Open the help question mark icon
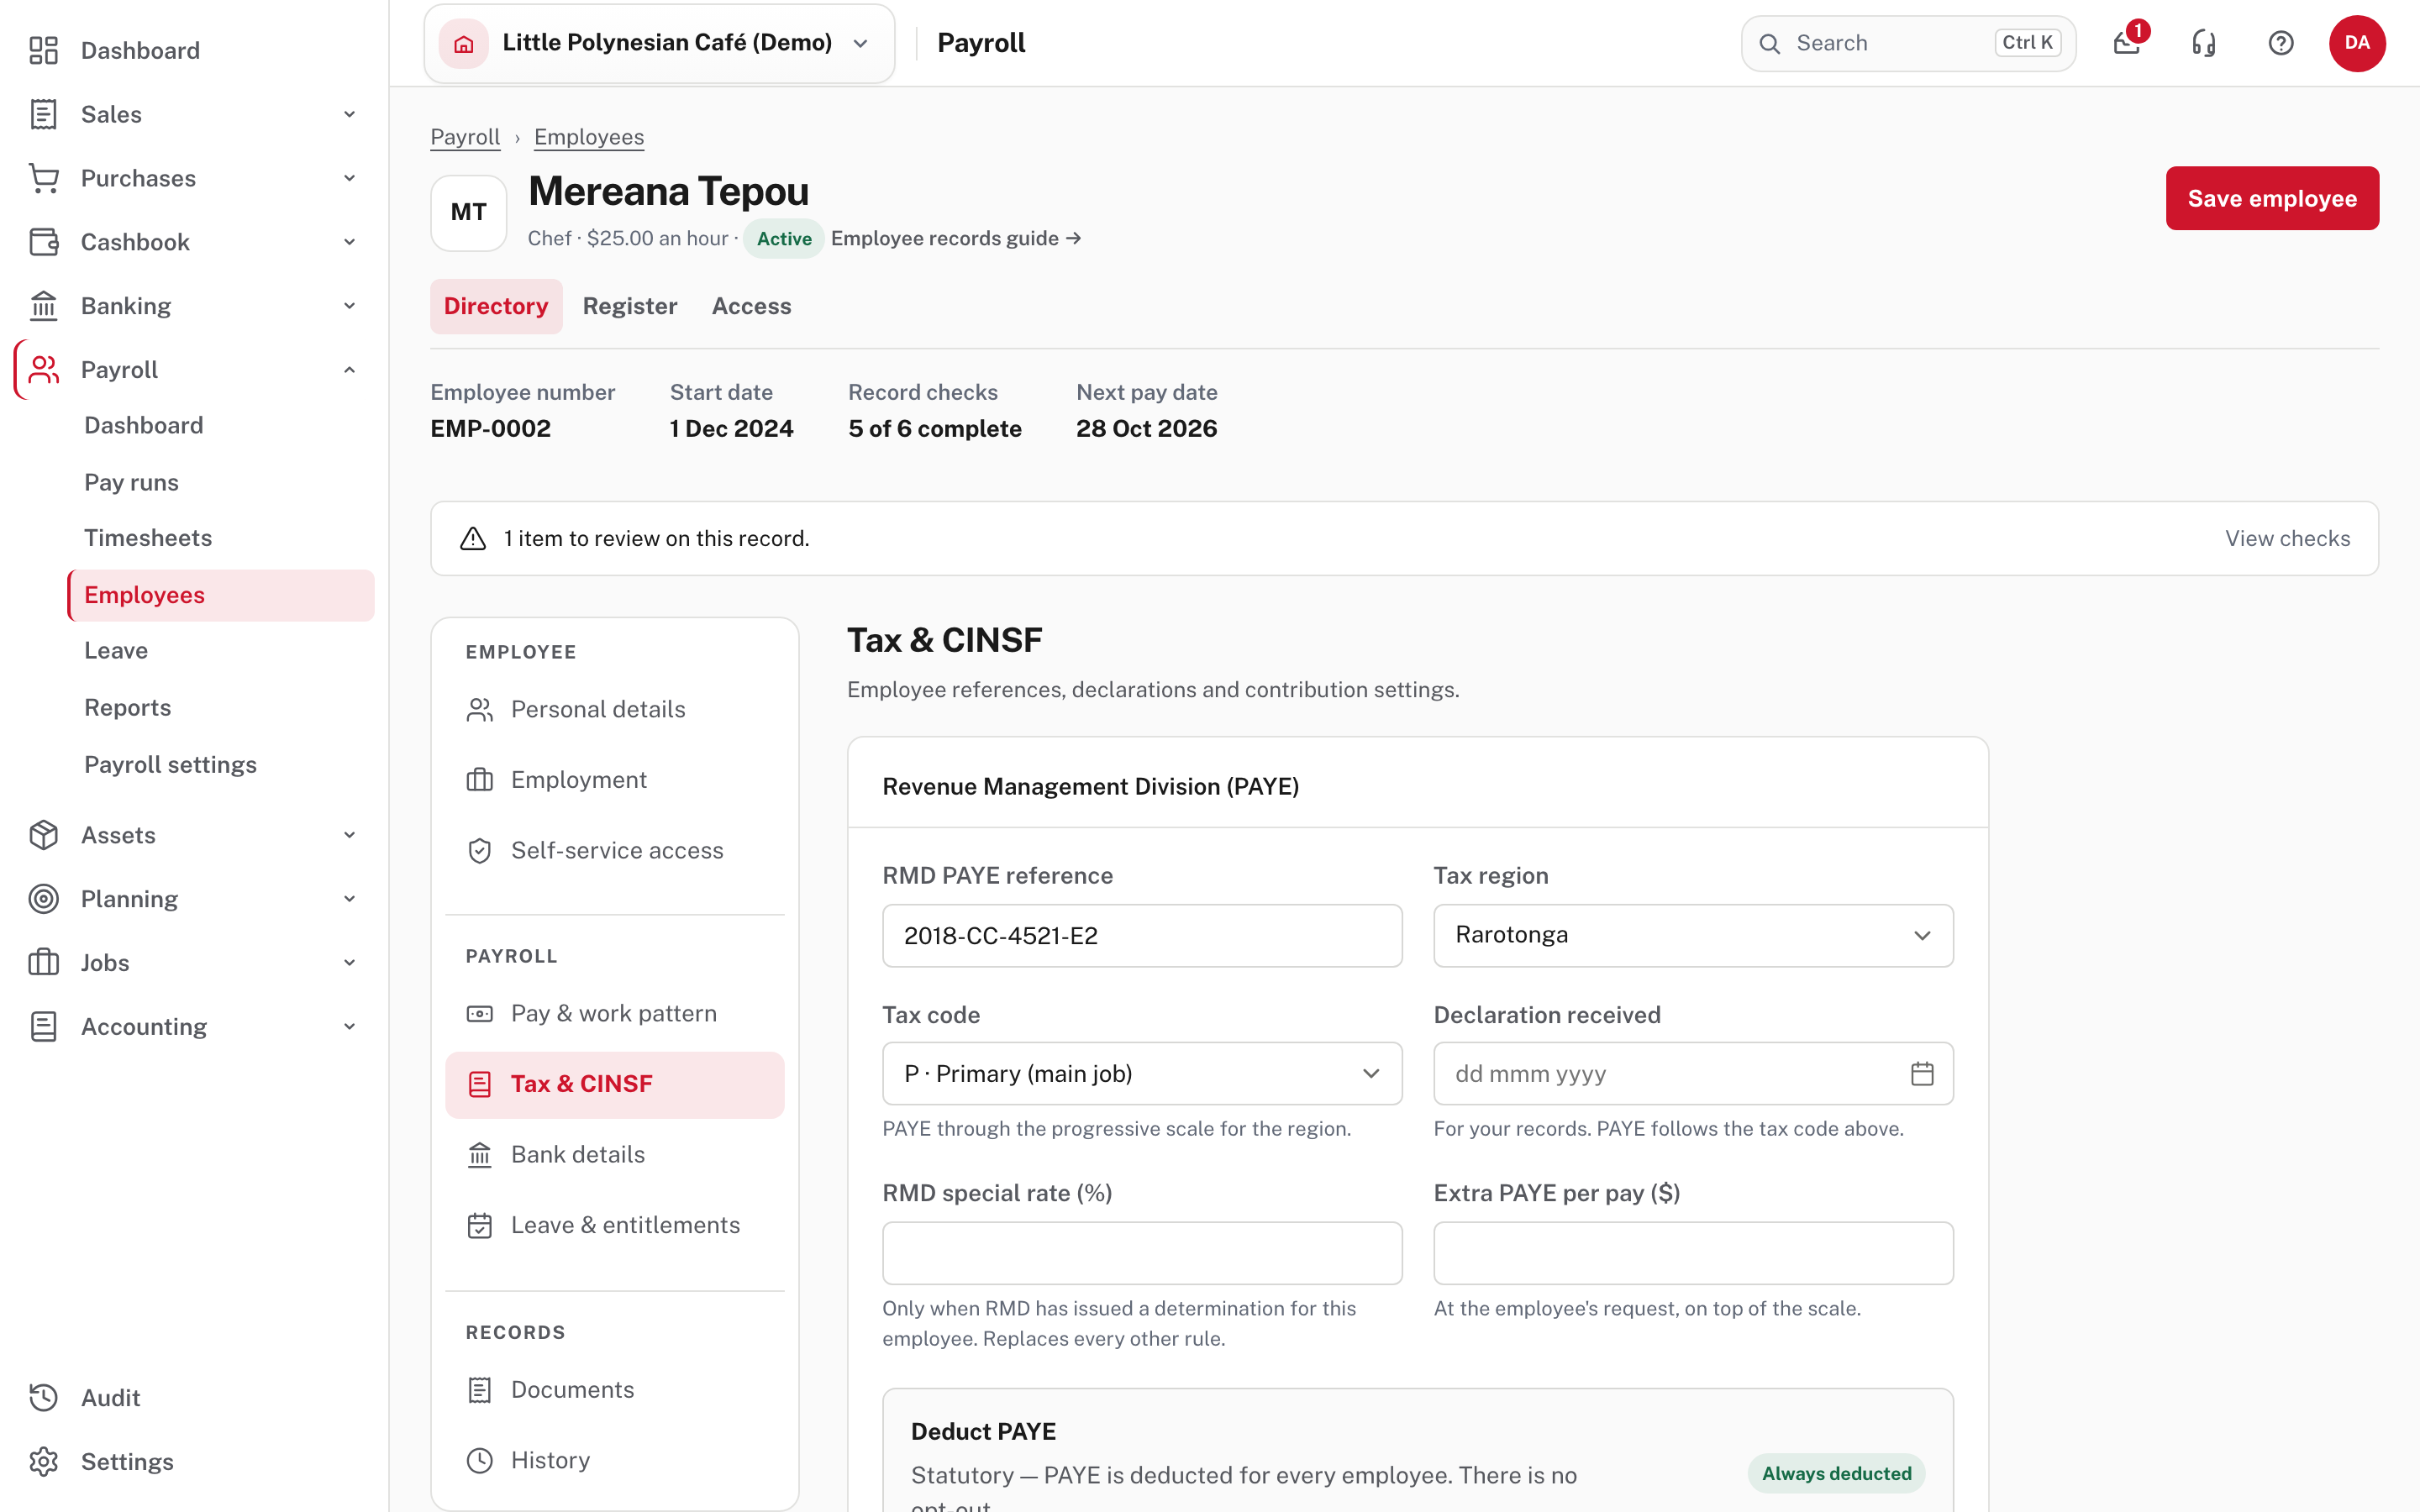 pyautogui.click(x=2281, y=43)
